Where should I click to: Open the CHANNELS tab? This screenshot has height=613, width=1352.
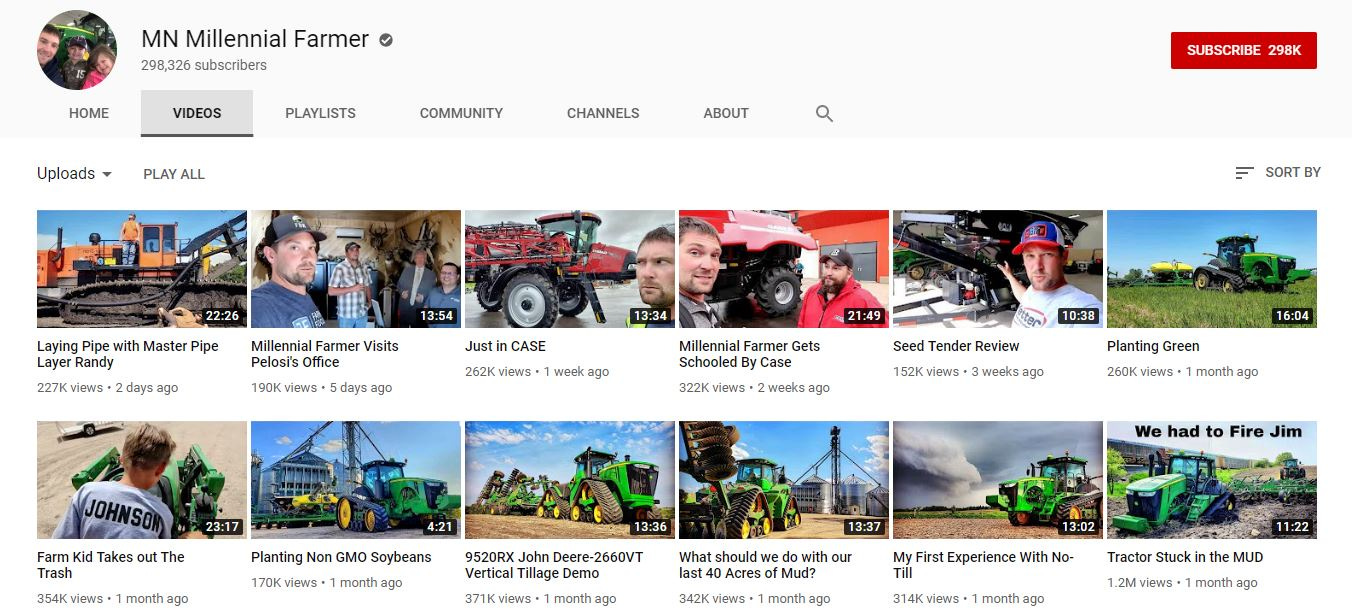[x=603, y=113]
